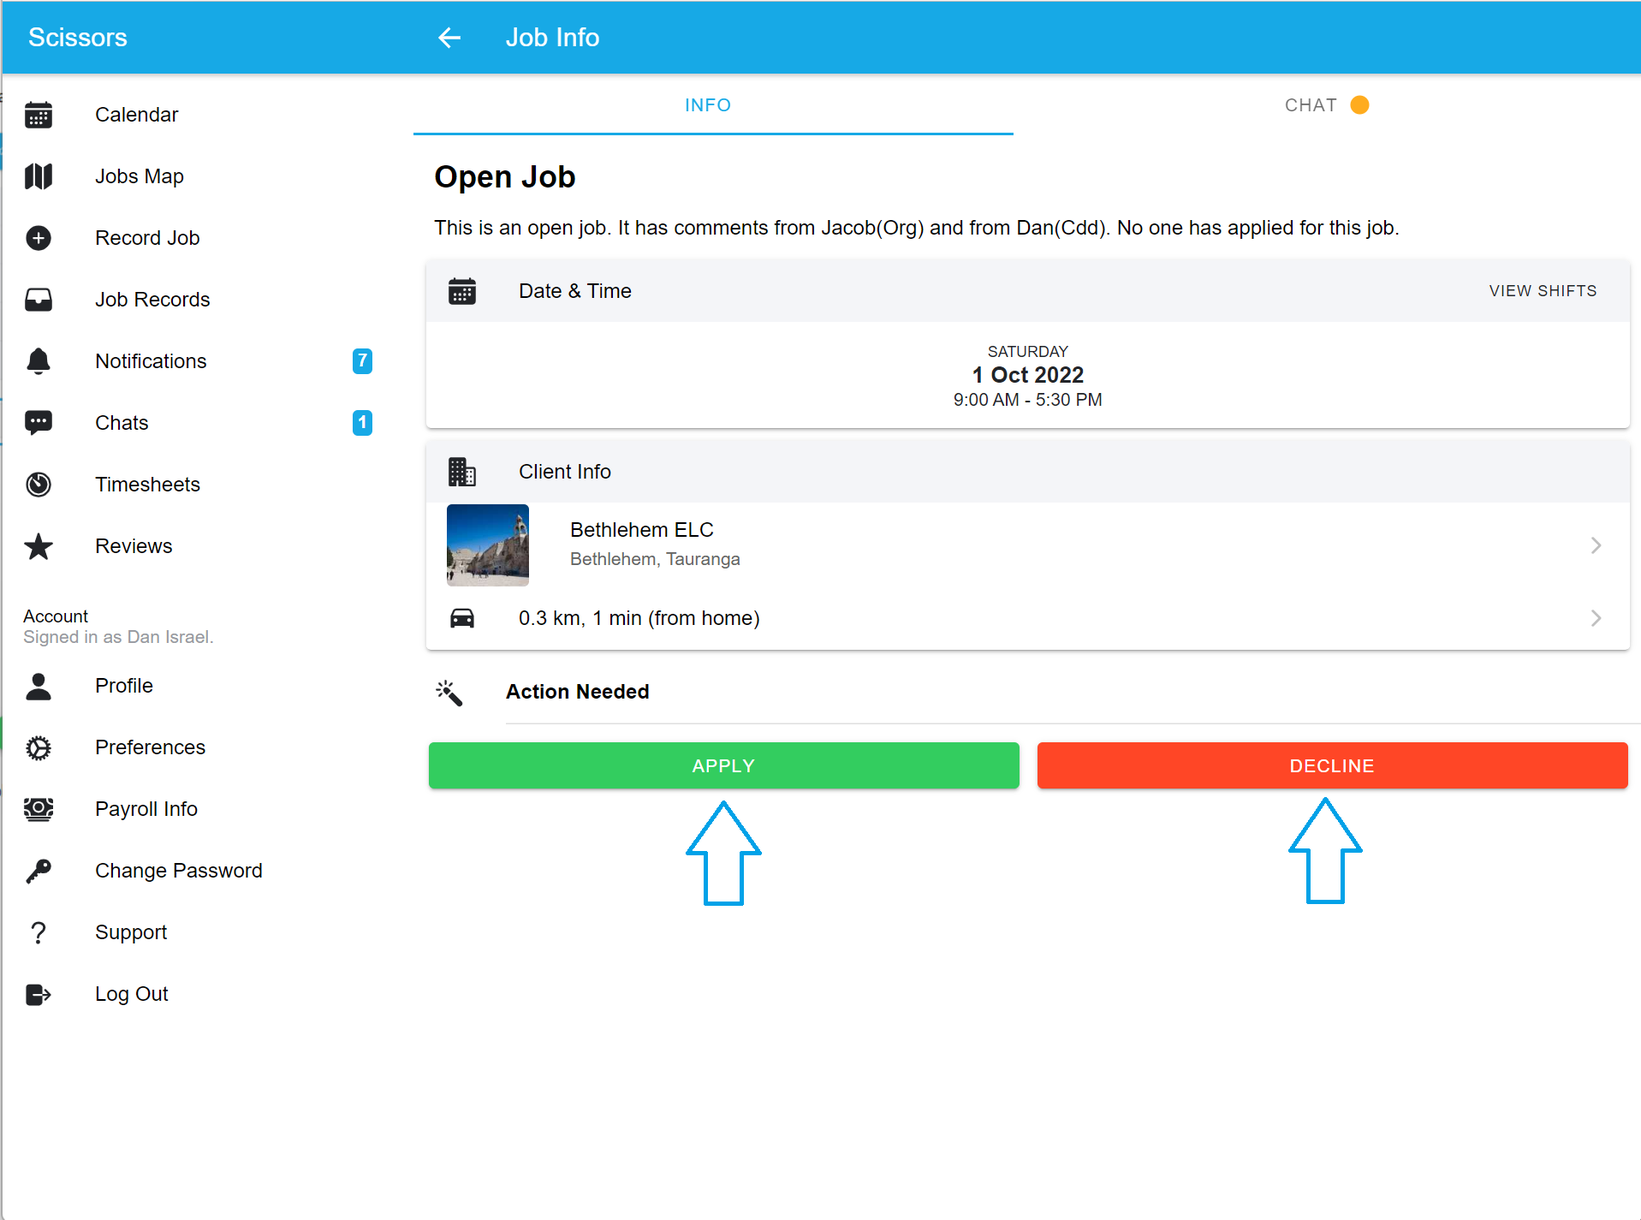Switch to the CHAT tab
The image size is (1641, 1220).
(1326, 105)
